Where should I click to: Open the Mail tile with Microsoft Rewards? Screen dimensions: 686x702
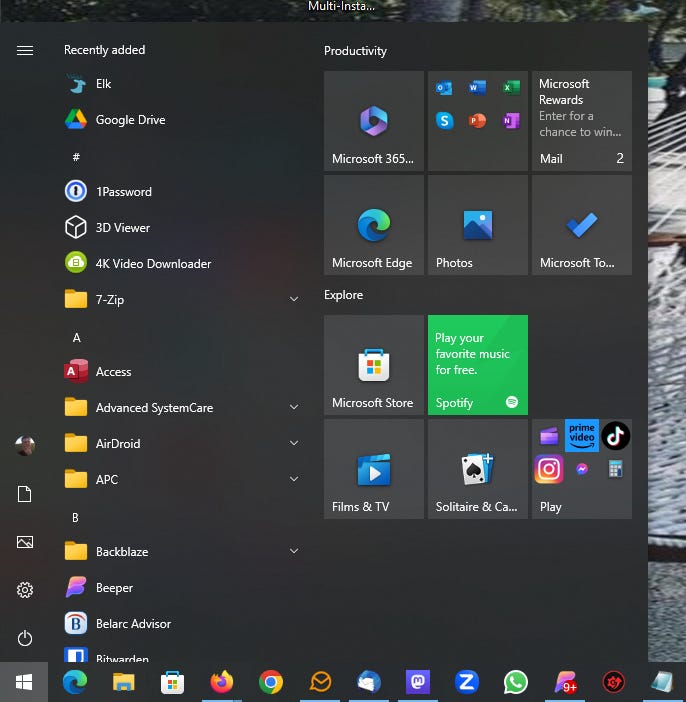point(582,121)
